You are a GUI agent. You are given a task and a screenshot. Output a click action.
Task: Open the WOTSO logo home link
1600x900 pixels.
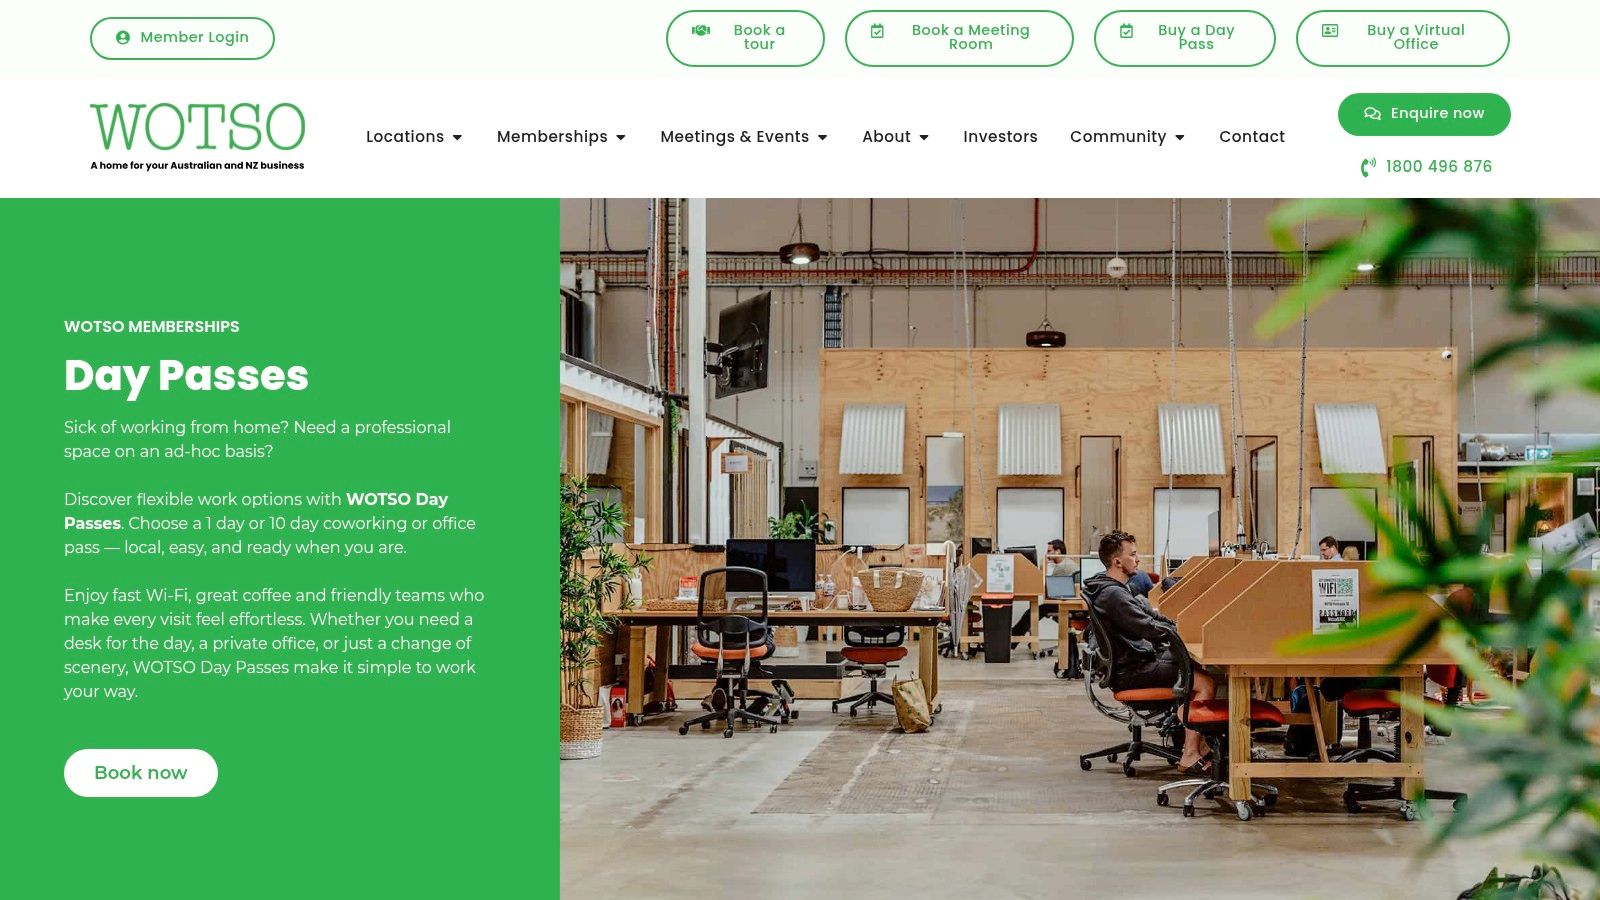coord(198,137)
